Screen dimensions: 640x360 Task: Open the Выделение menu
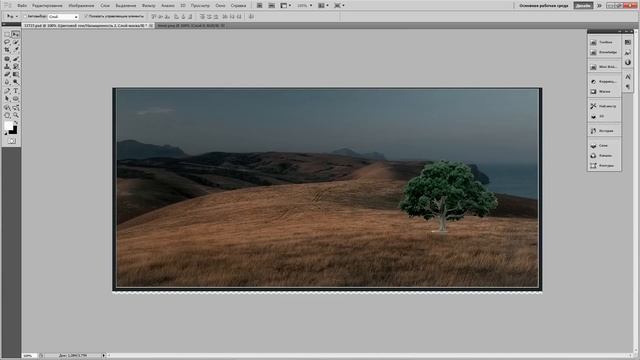tap(126, 6)
